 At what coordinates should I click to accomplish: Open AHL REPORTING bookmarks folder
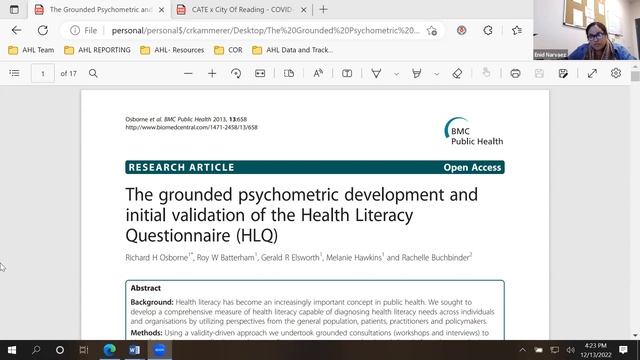[x=98, y=50]
